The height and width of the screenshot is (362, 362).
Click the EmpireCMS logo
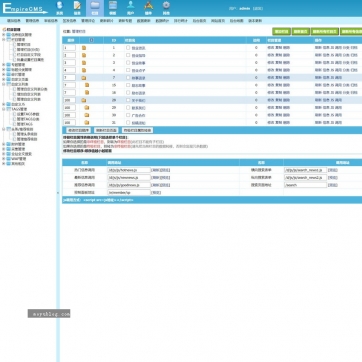pos(25,8)
